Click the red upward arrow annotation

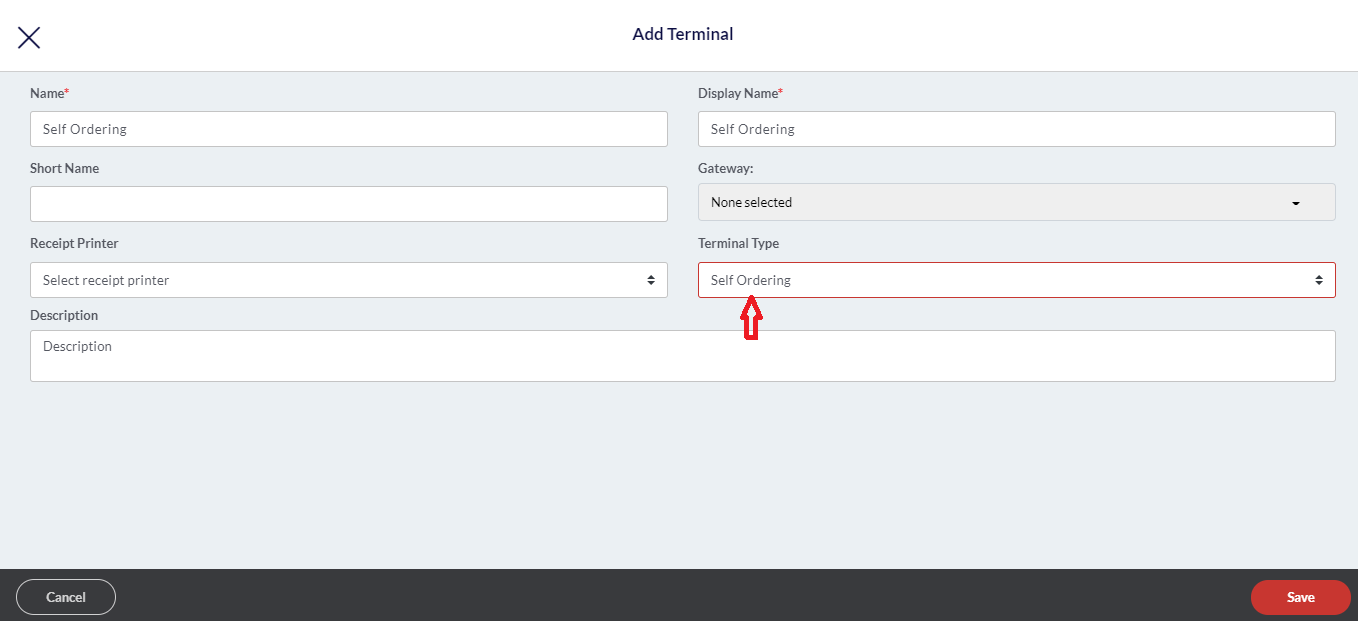coord(751,321)
